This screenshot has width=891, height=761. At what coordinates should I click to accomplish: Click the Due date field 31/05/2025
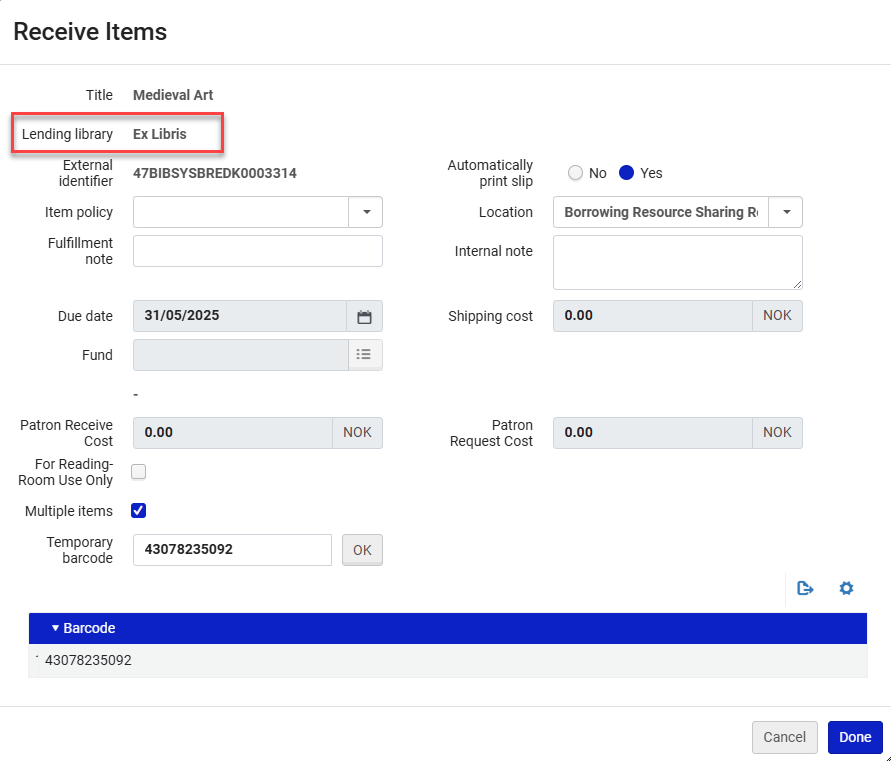240,316
